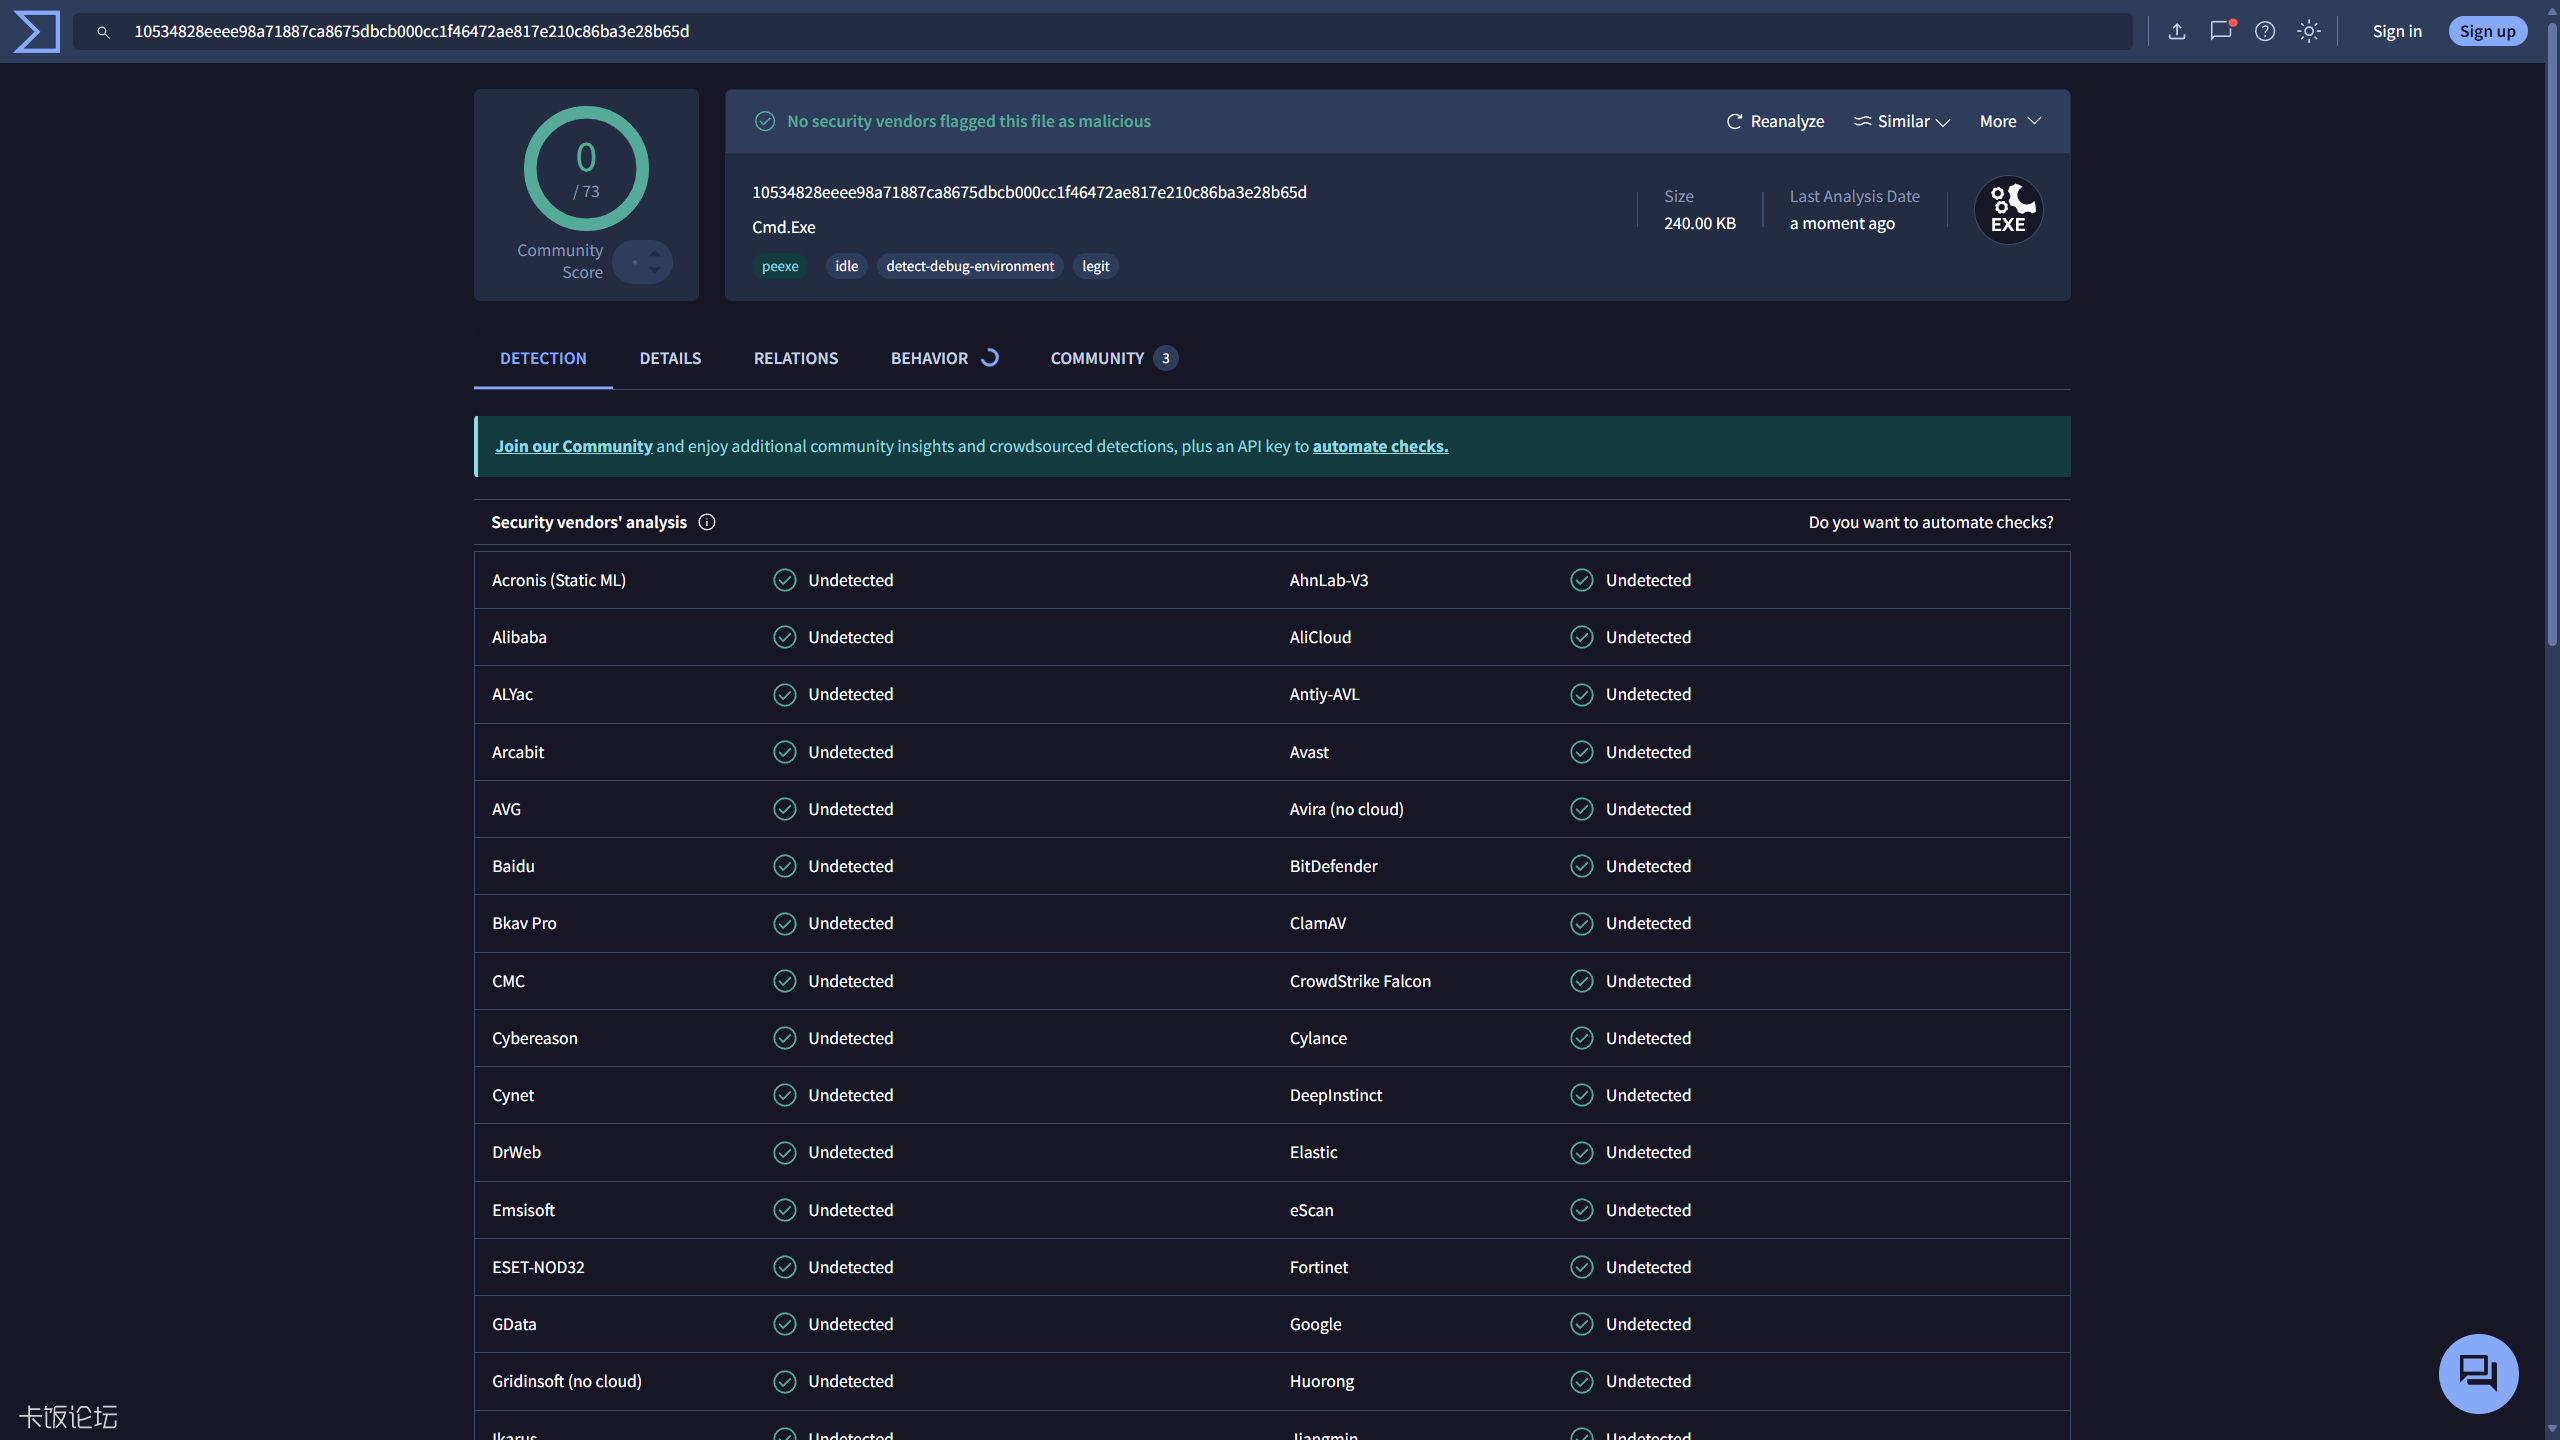Switch to the COMMUNITY tab
This screenshot has height=1440, width=2560.
1113,358
